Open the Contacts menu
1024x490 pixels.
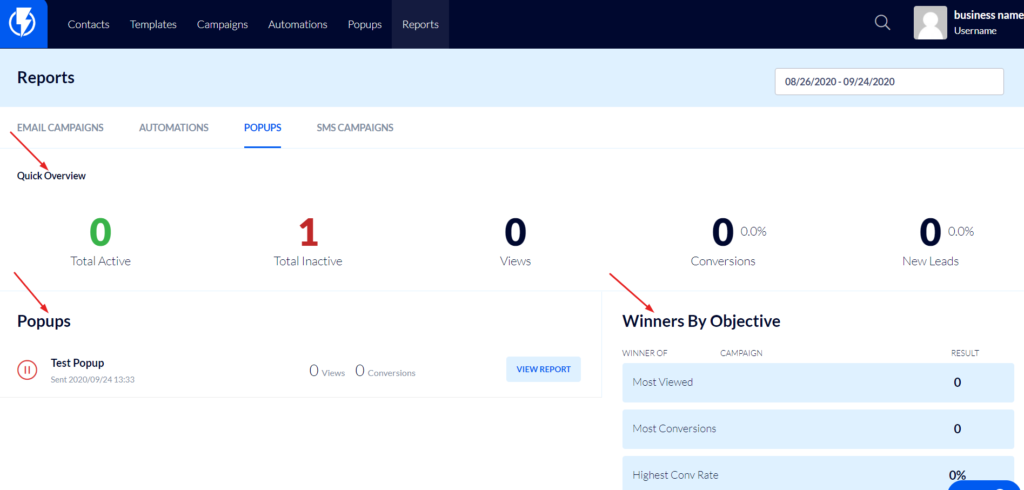pyautogui.click(x=89, y=24)
